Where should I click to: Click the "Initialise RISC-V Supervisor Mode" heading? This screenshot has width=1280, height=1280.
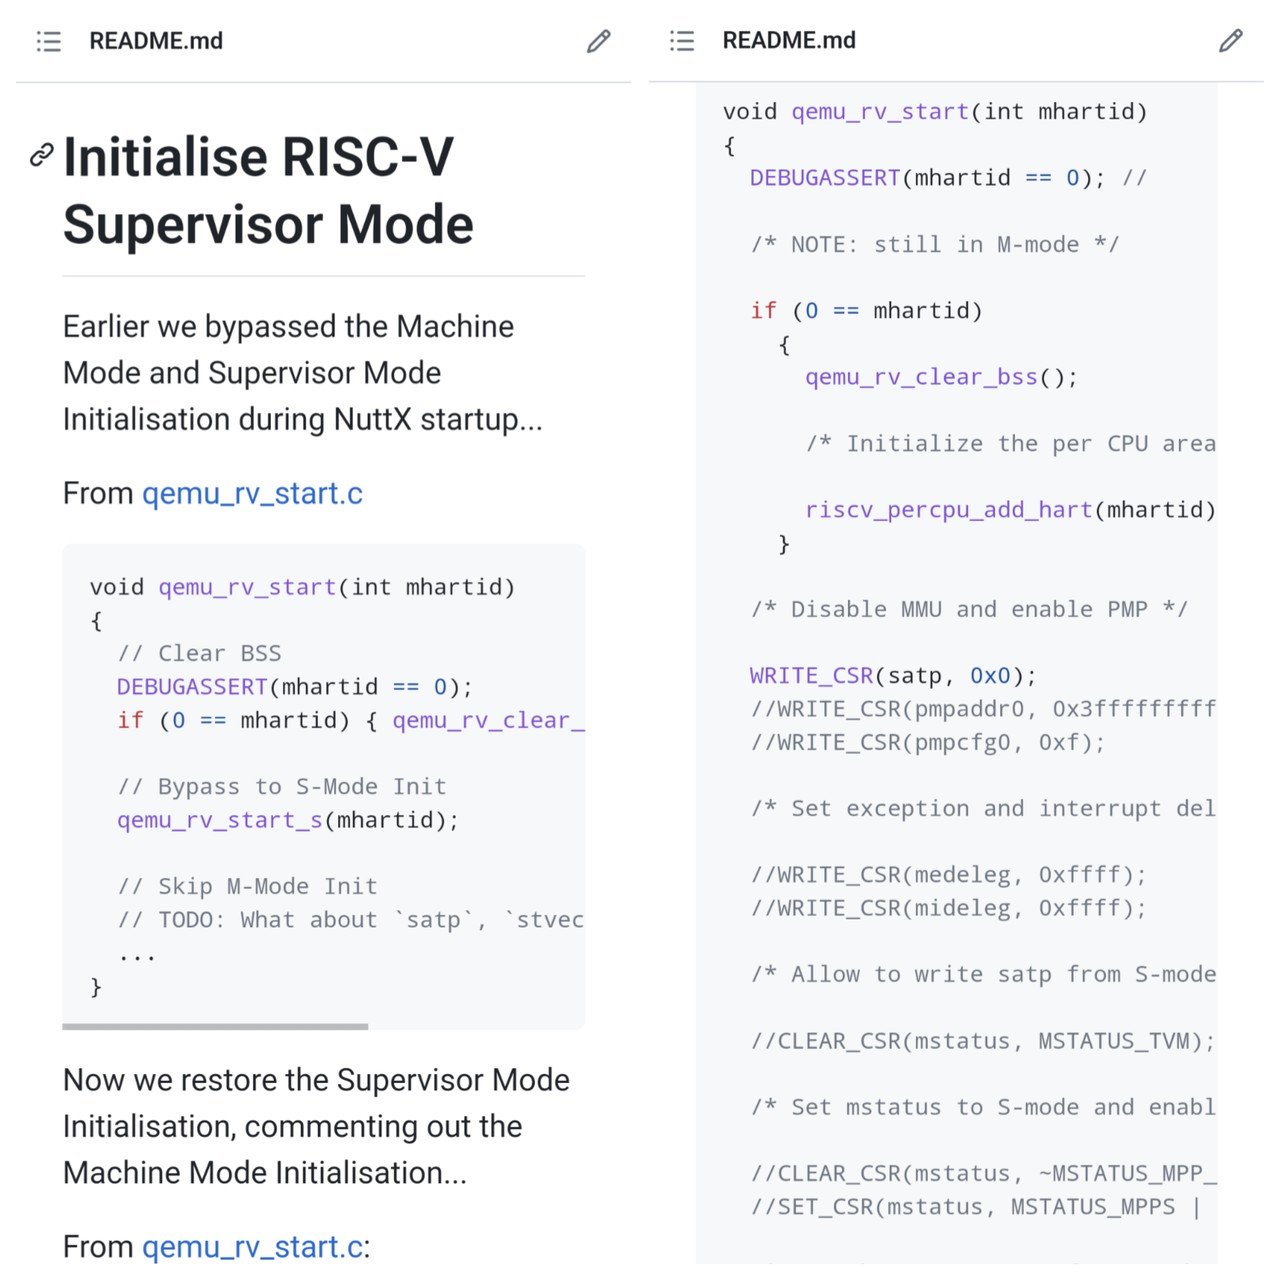pos(268,190)
